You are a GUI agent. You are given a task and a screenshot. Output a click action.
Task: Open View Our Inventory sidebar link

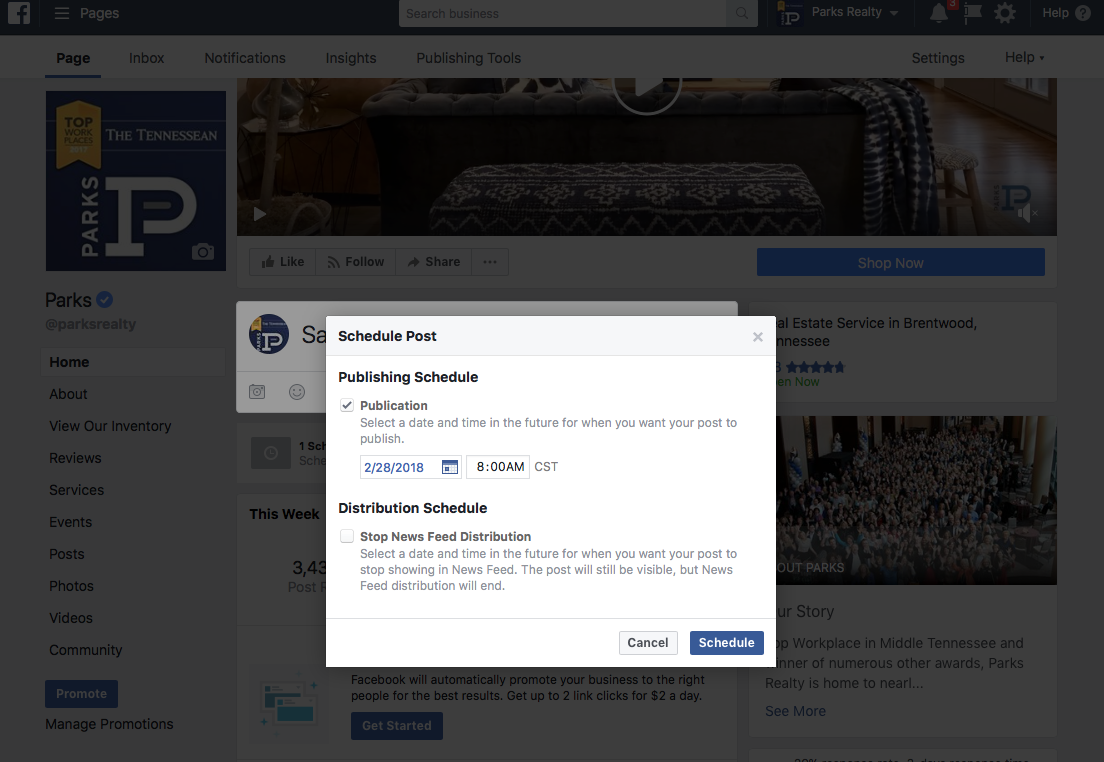(x=110, y=426)
